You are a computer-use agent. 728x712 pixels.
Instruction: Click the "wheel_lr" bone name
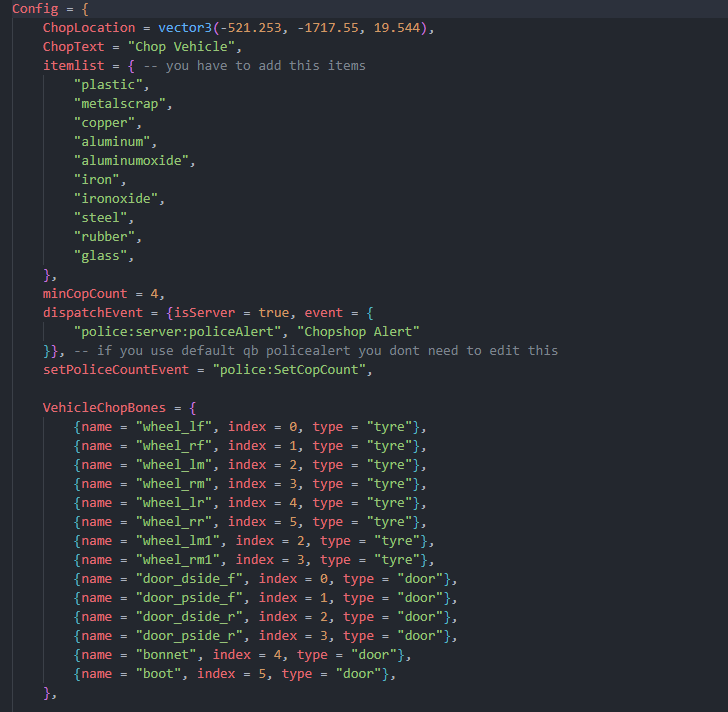click(174, 503)
